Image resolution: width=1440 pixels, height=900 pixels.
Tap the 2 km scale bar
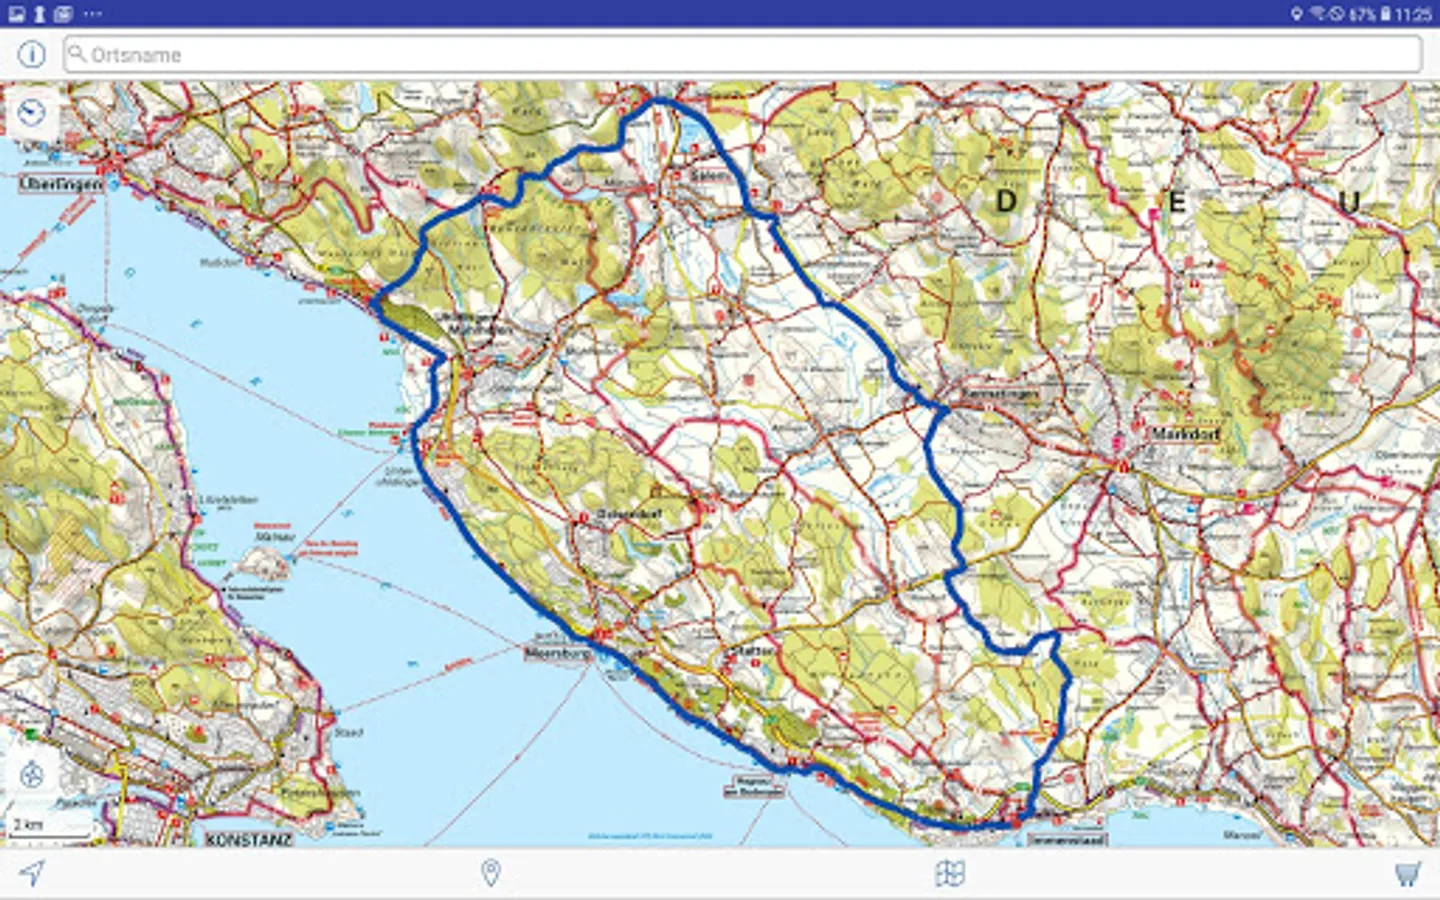[x=50, y=826]
